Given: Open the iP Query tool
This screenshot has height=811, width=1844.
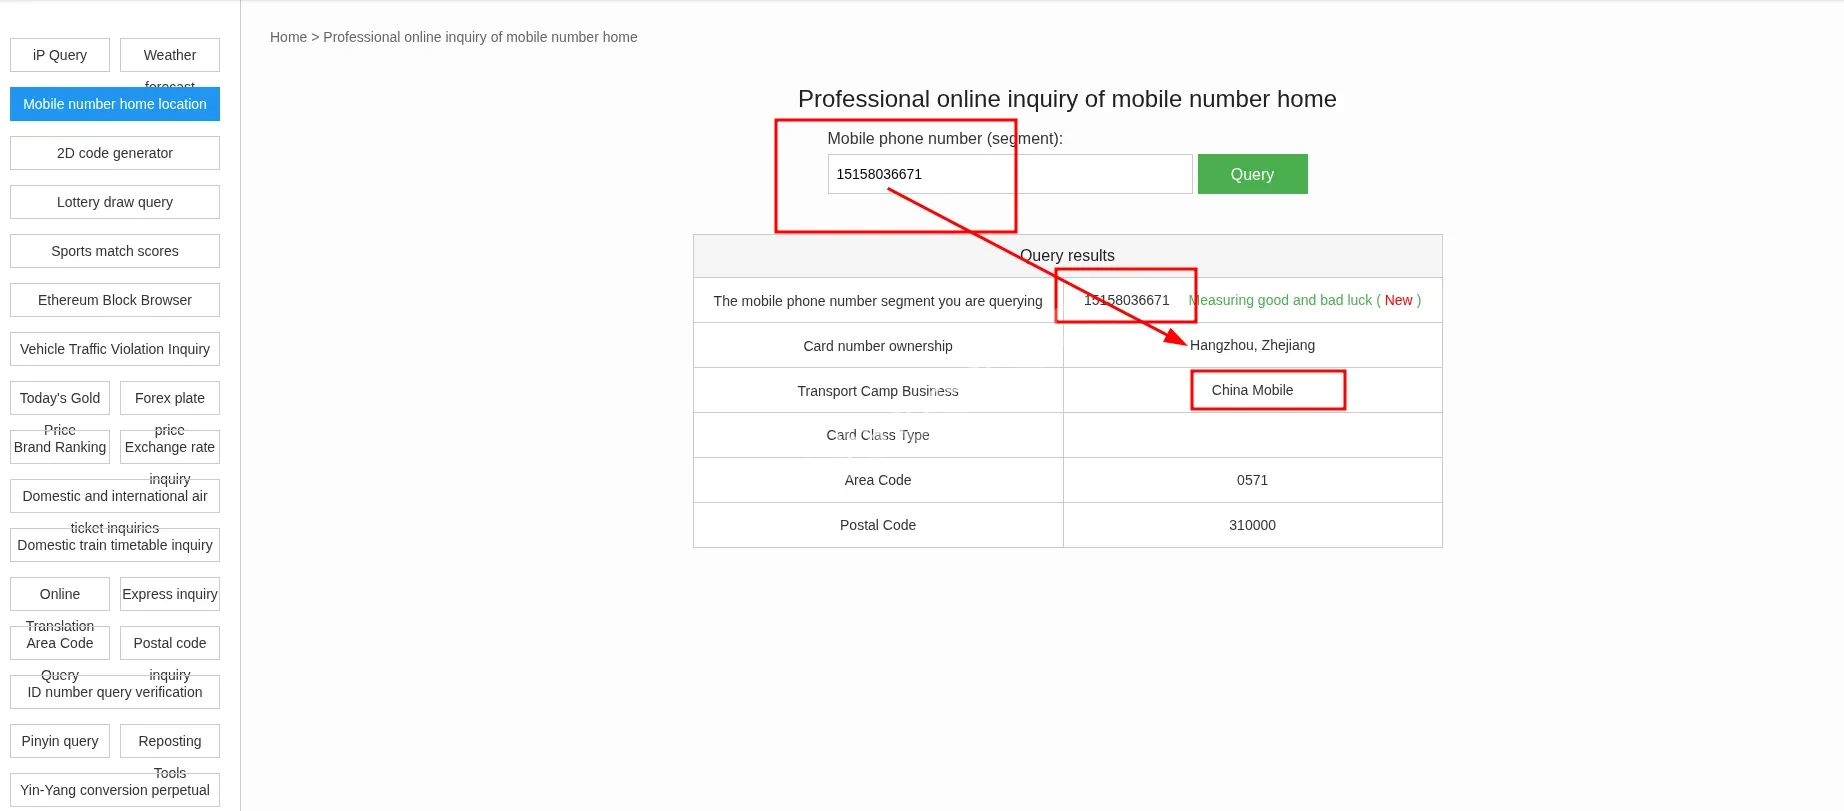Looking at the screenshot, I should [60, 55].
